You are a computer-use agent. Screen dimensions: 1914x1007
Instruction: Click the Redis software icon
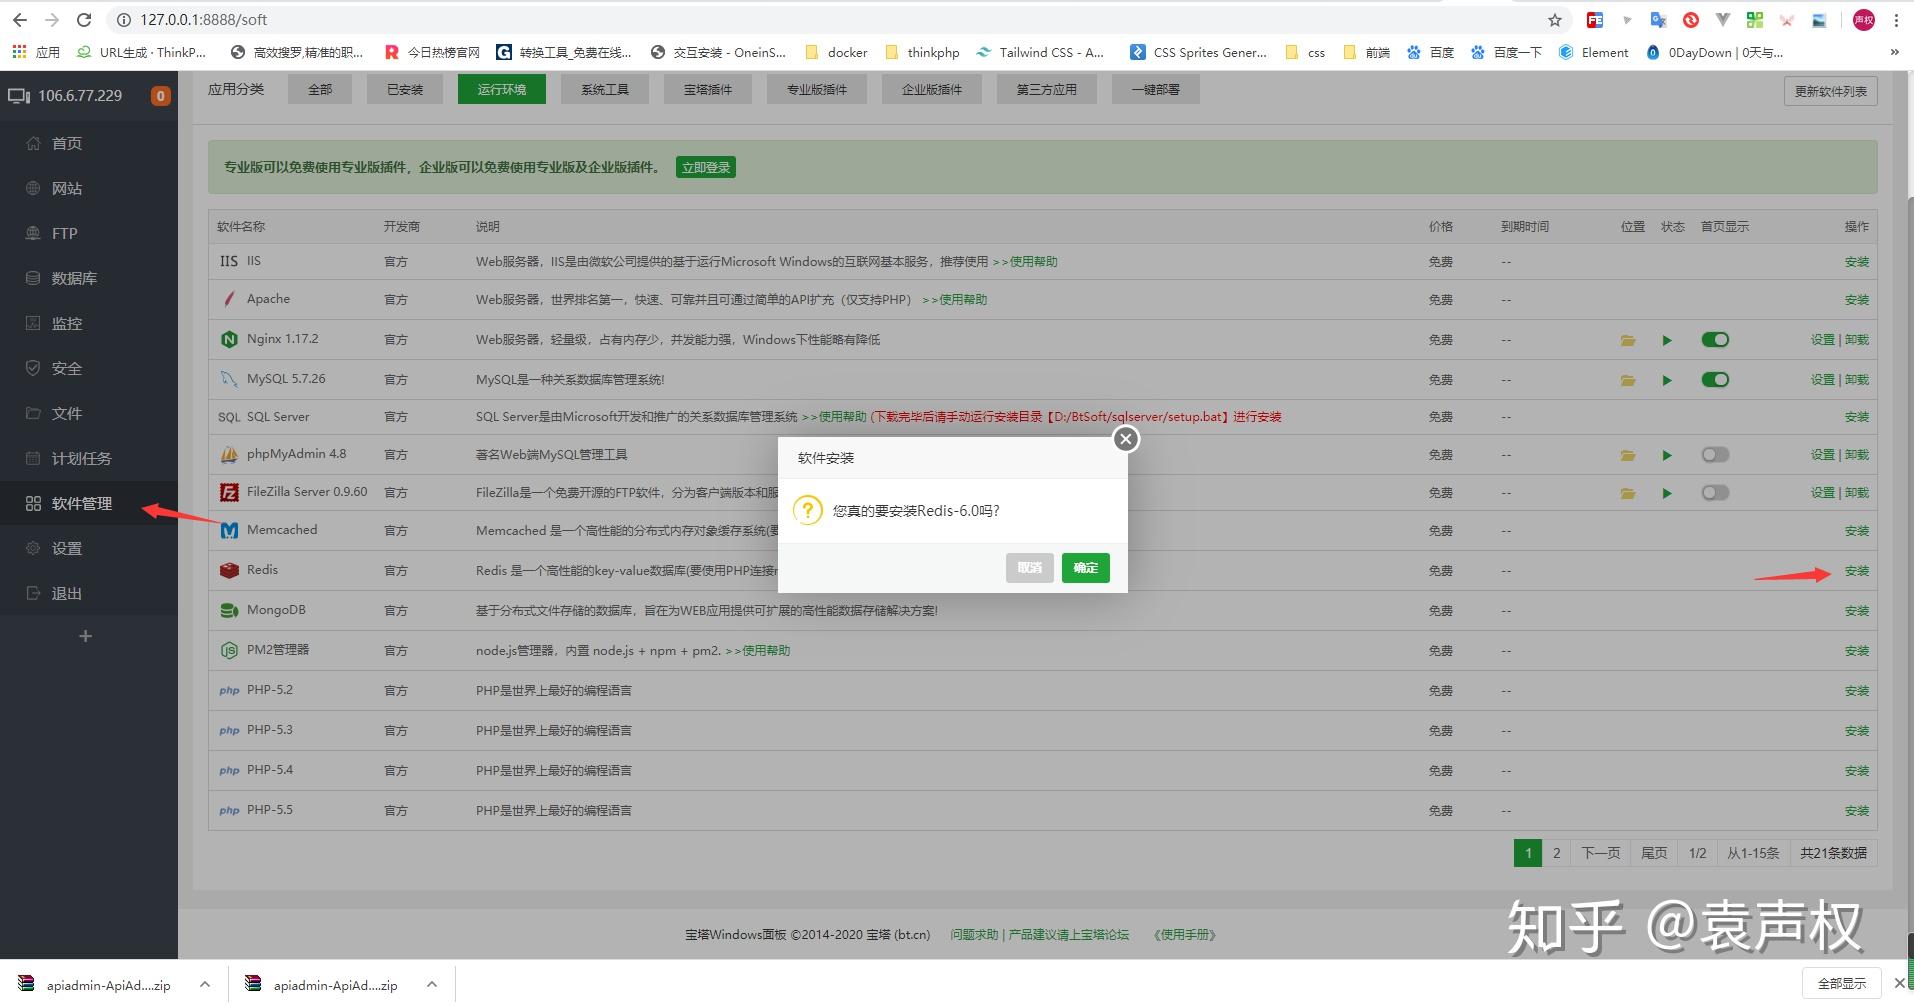point(229,570)
